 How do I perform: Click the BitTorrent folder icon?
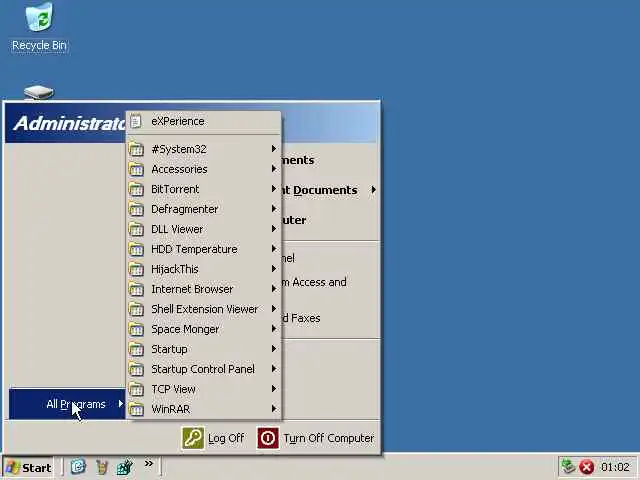(x=136, y=189)
